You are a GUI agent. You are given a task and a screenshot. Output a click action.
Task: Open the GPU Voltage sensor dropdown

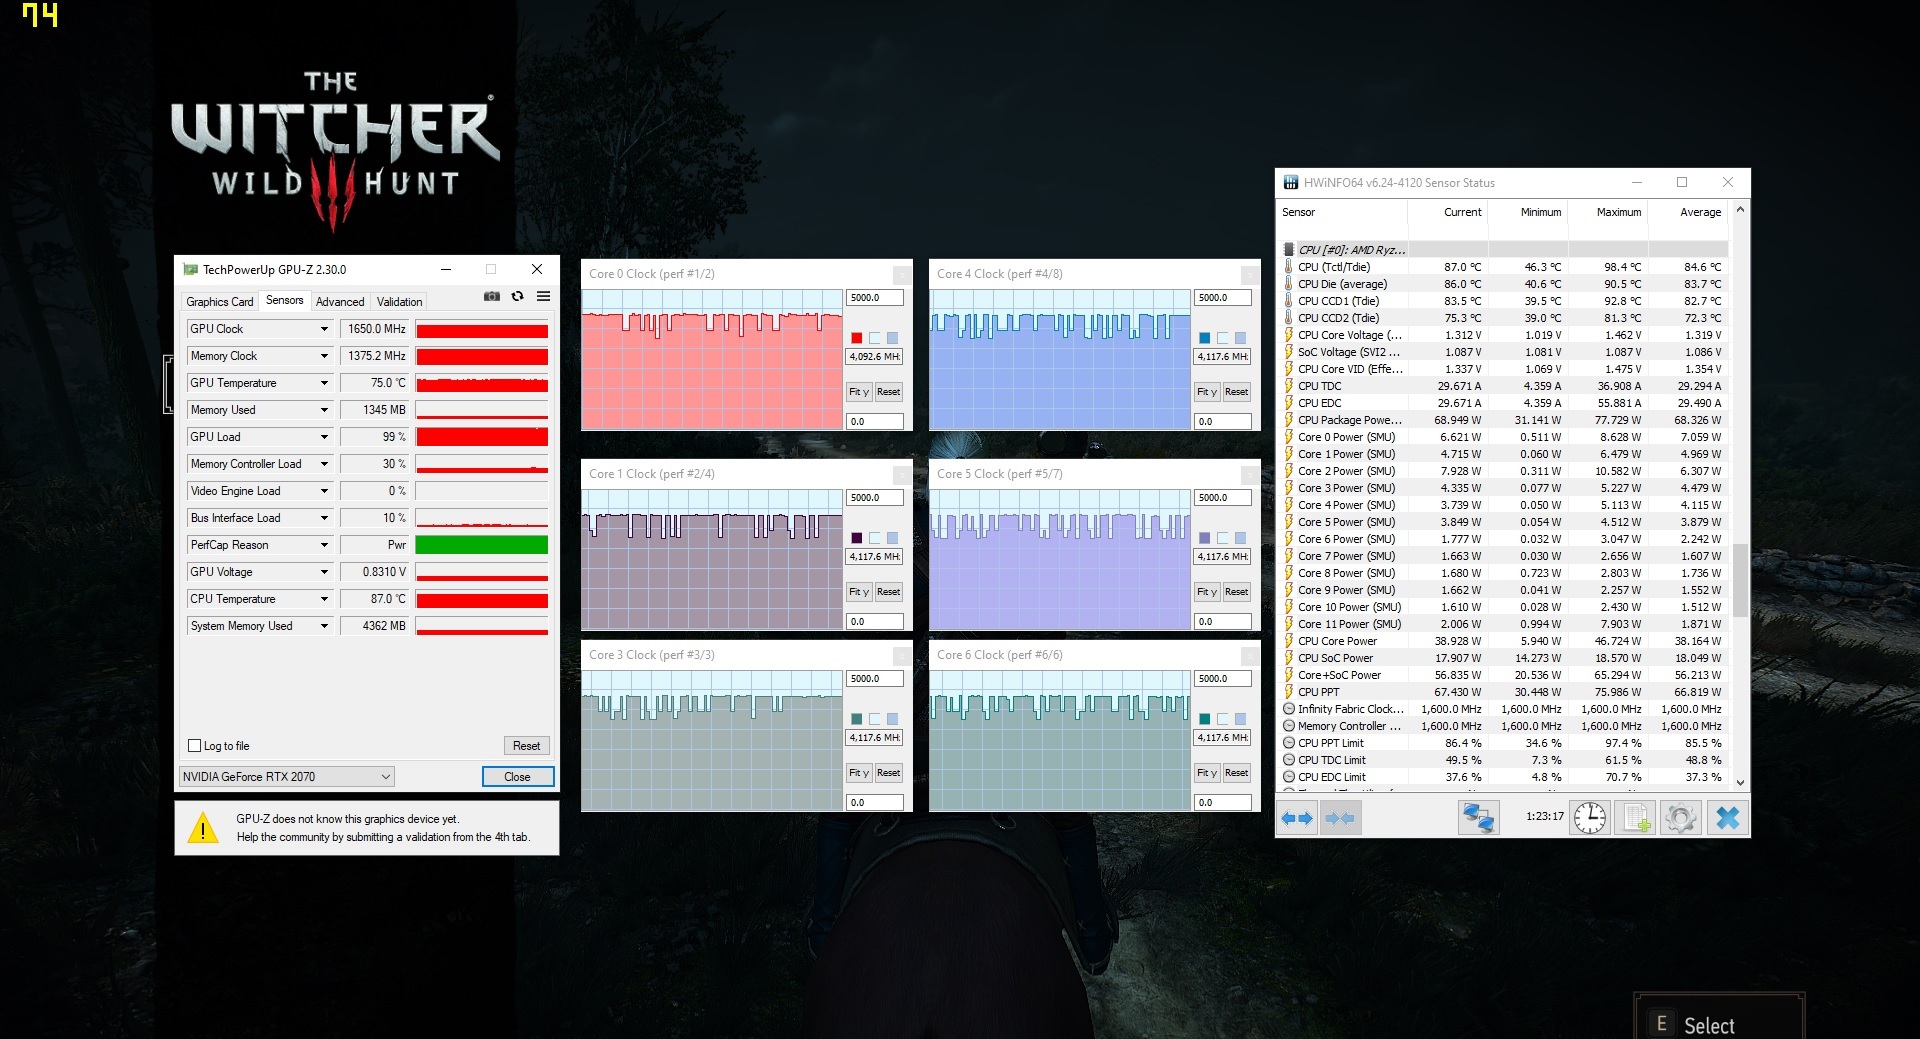324,572
